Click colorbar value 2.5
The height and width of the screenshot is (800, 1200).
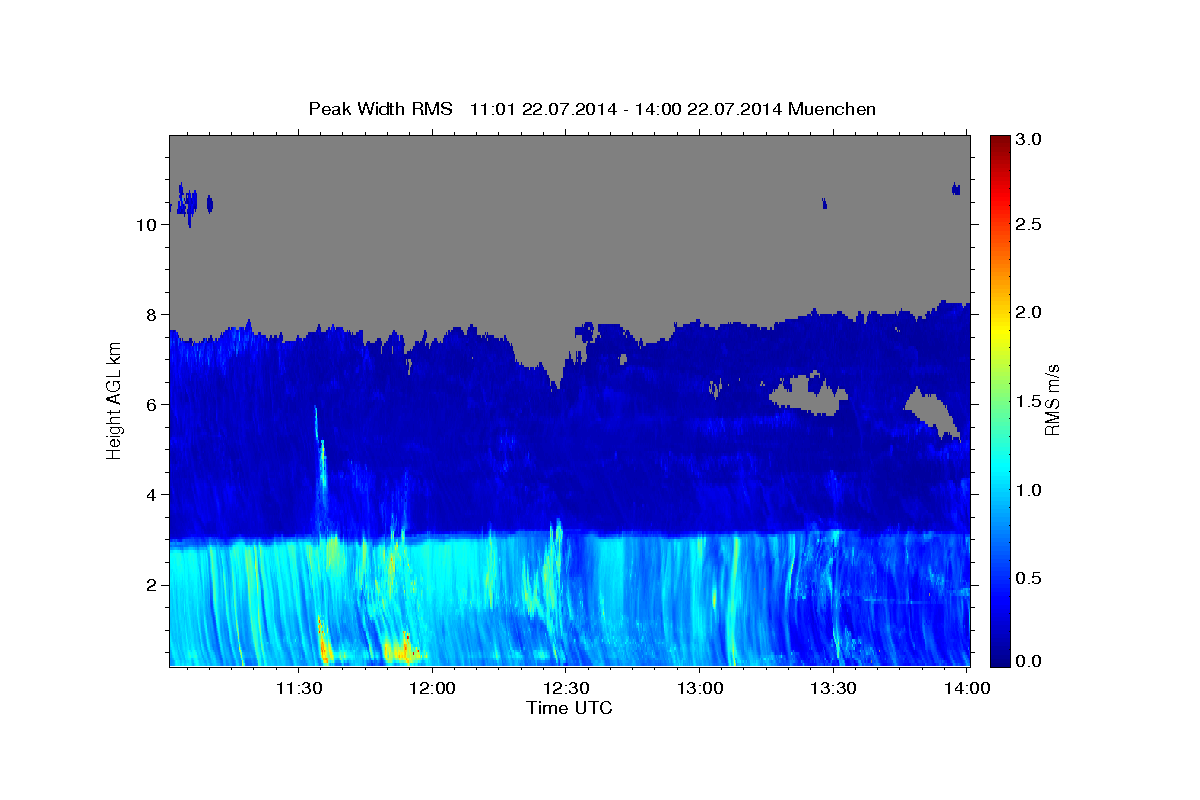pos(1030,225)
